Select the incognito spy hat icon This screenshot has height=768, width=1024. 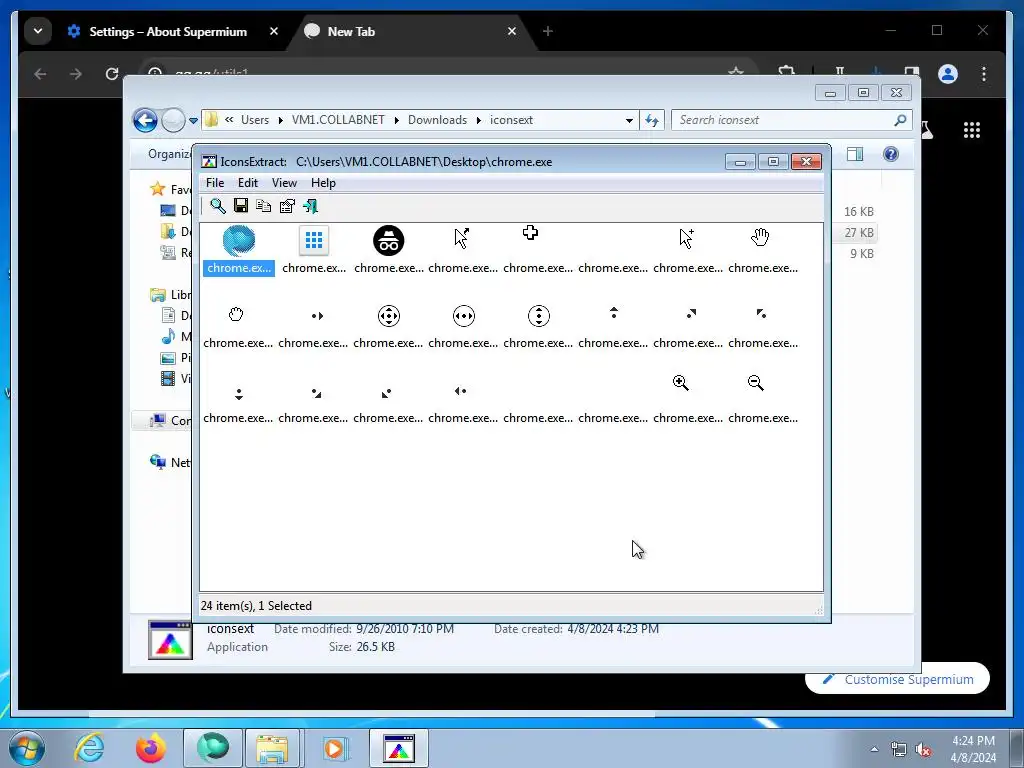pos(389,240)
